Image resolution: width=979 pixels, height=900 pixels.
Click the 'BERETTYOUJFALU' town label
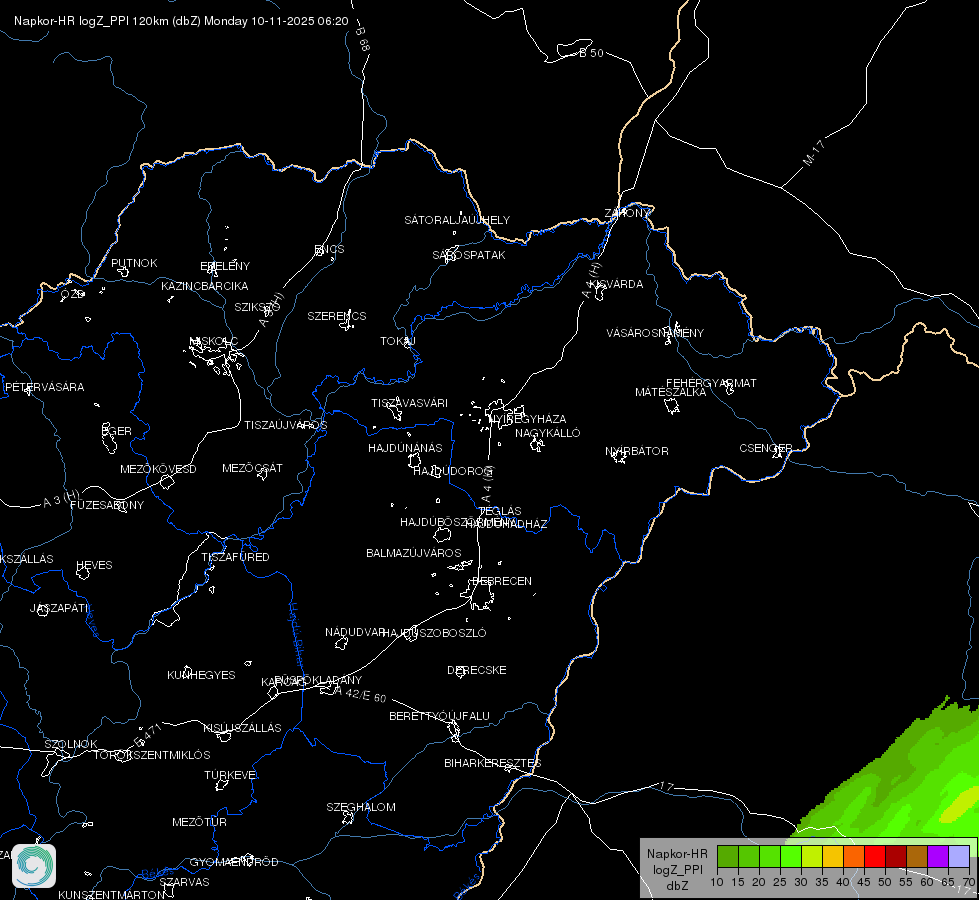coord(439,716)
